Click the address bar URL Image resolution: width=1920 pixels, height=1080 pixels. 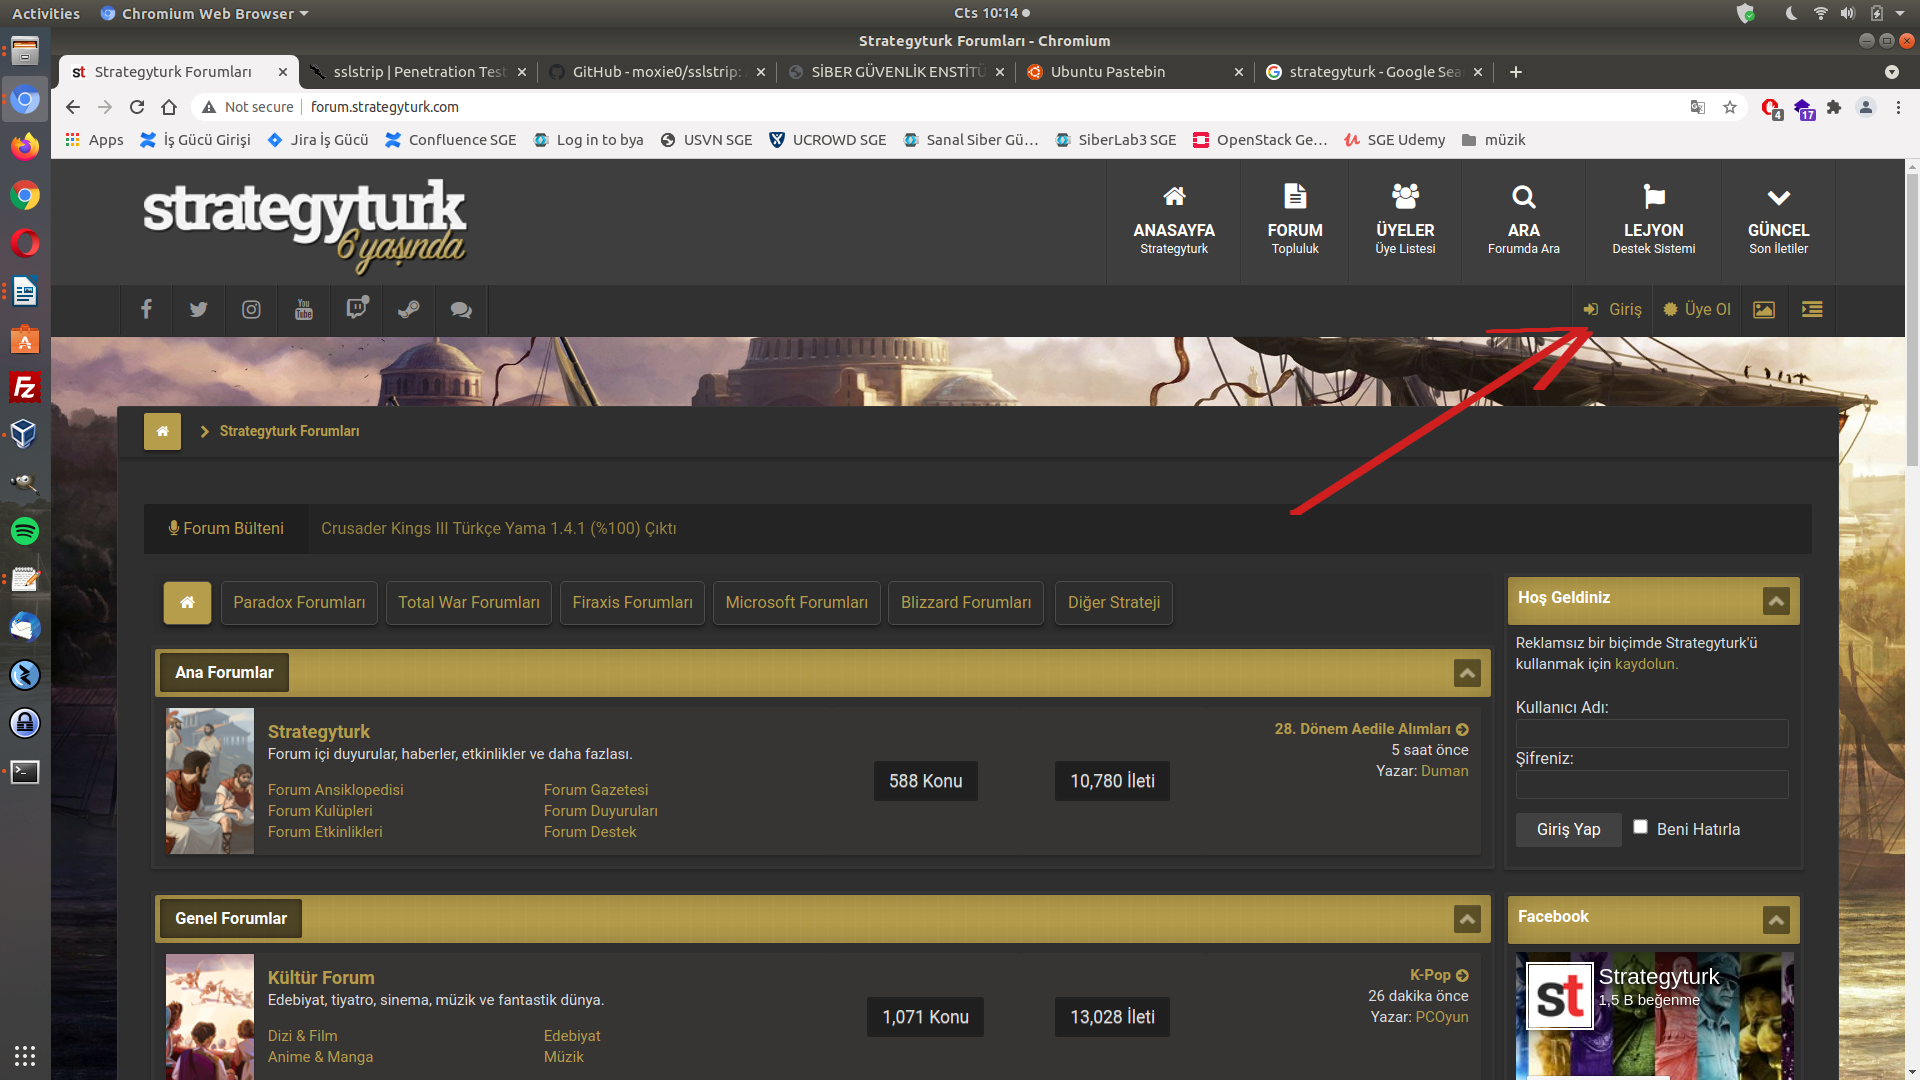point(385,107)
